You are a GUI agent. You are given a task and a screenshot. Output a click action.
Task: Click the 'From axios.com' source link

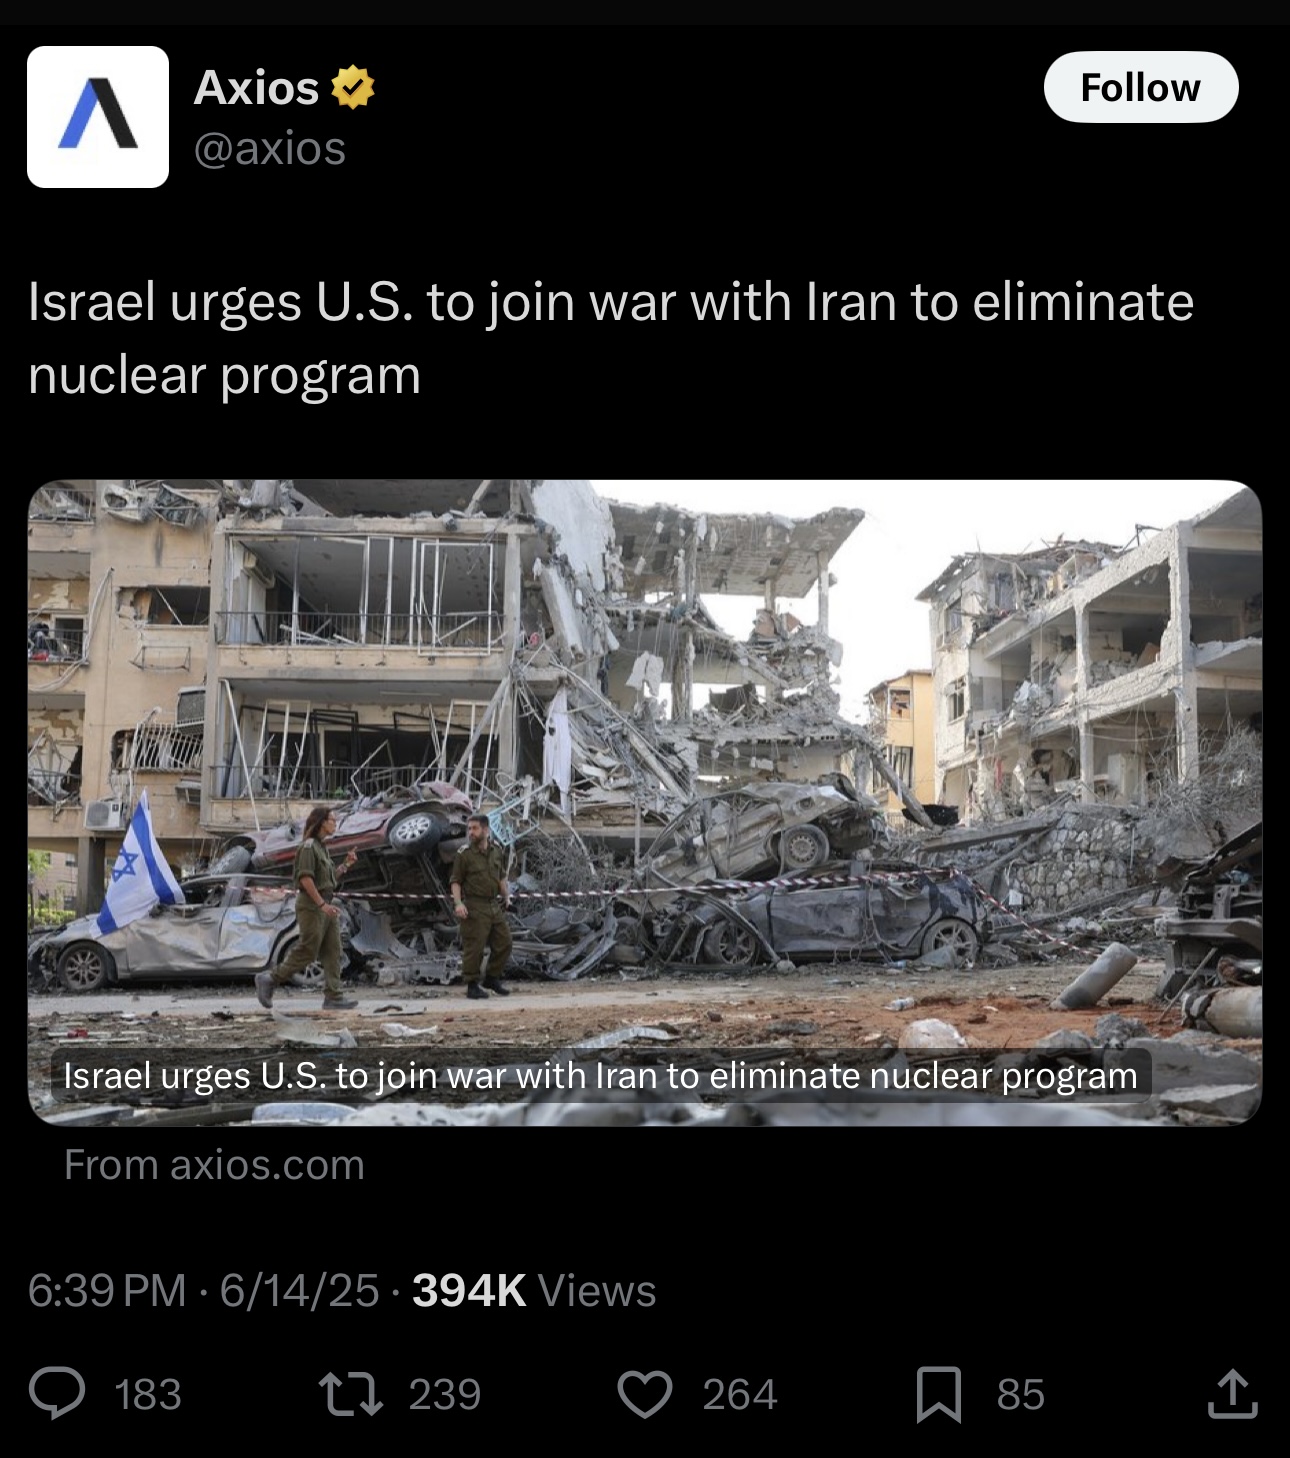[x=214, y=1164]
